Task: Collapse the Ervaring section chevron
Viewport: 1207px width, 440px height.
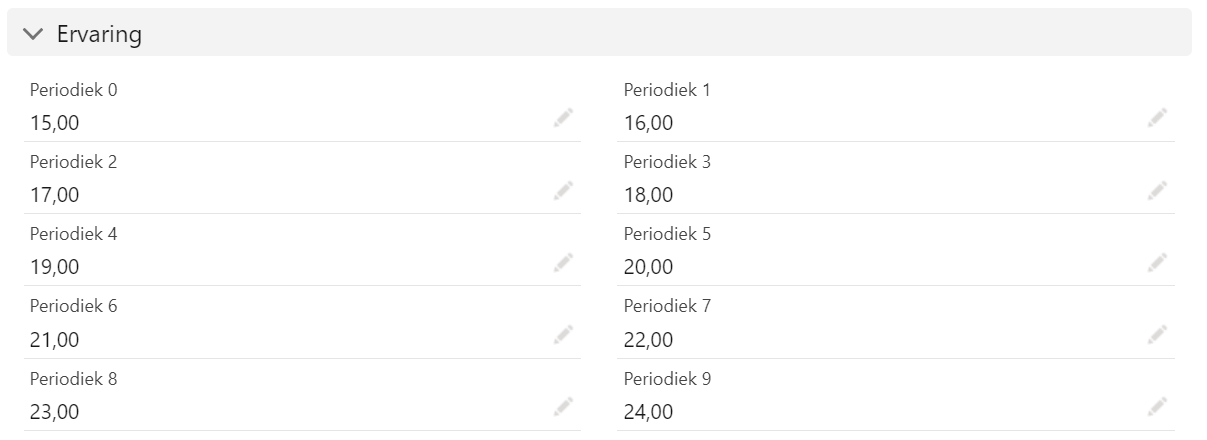Action: point(33,34)
